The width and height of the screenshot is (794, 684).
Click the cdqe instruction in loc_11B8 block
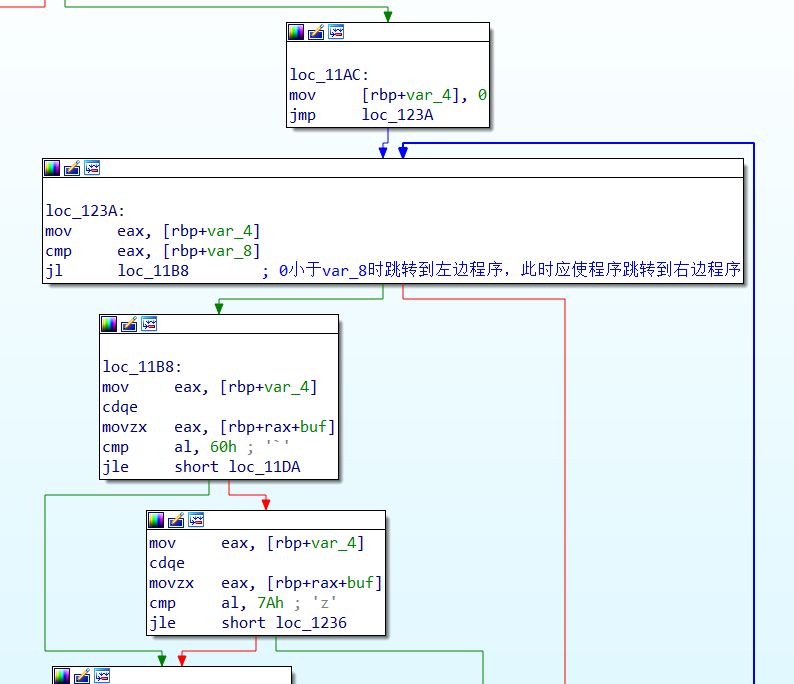[x=120, y=407]
